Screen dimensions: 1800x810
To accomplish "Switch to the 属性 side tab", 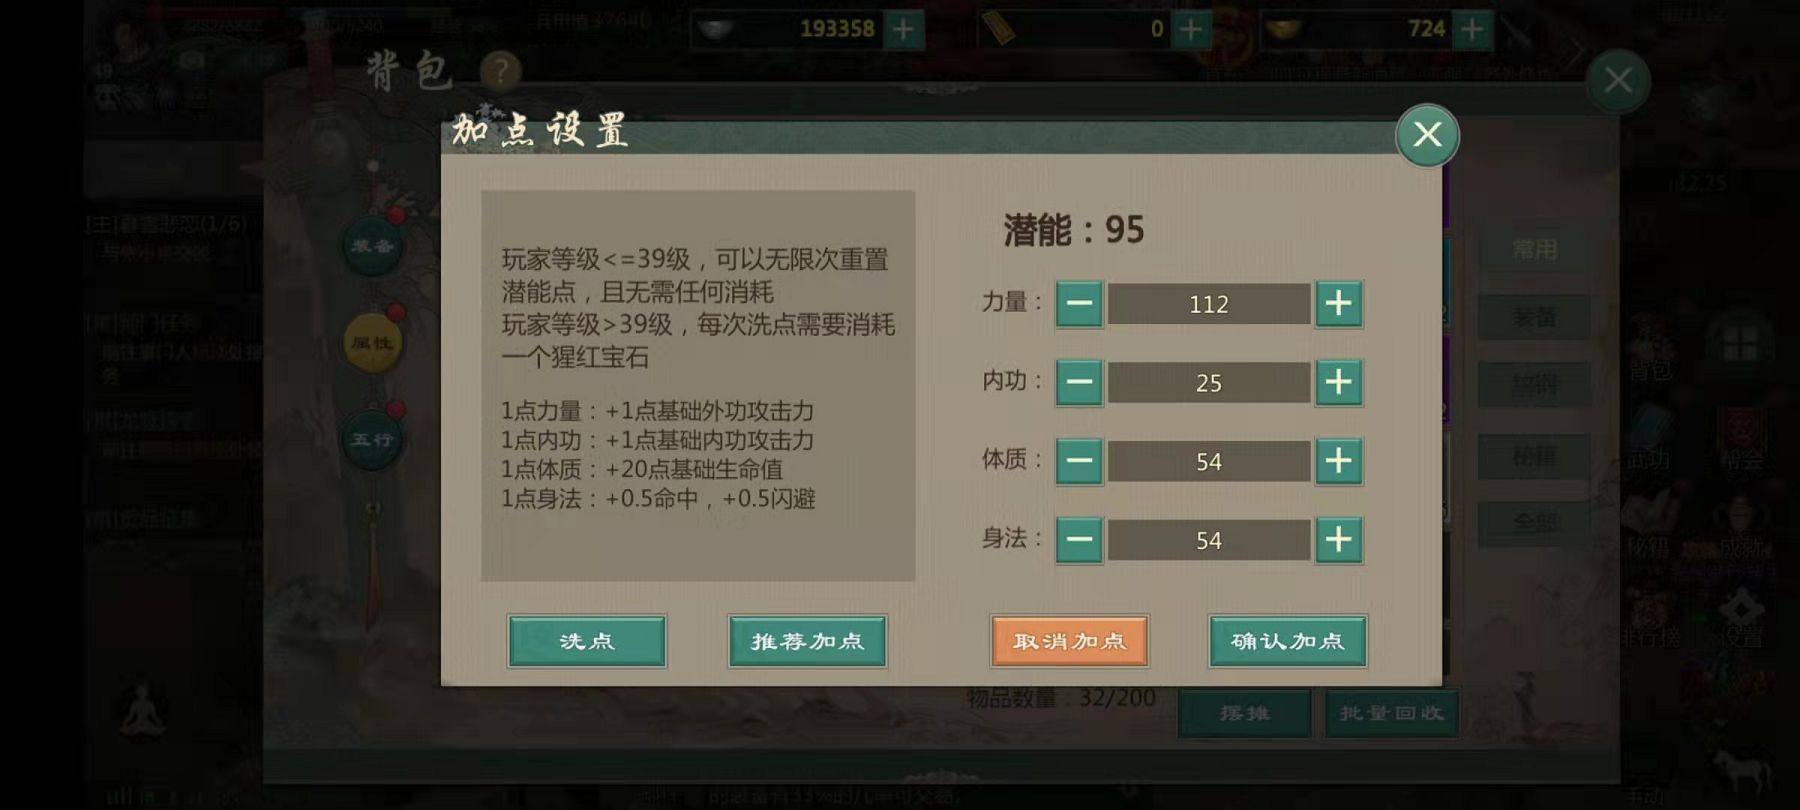I will [372, 342].
